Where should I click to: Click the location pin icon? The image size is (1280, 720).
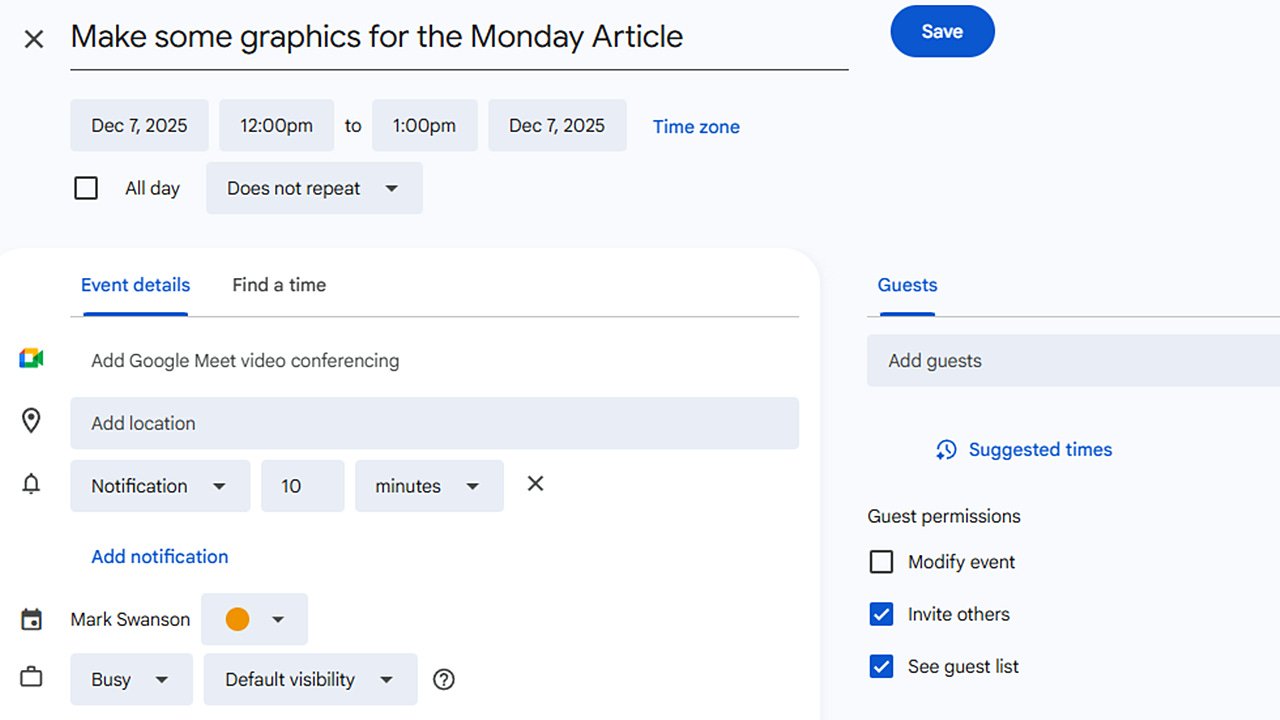pyautogui.click(x=31, y=421)
